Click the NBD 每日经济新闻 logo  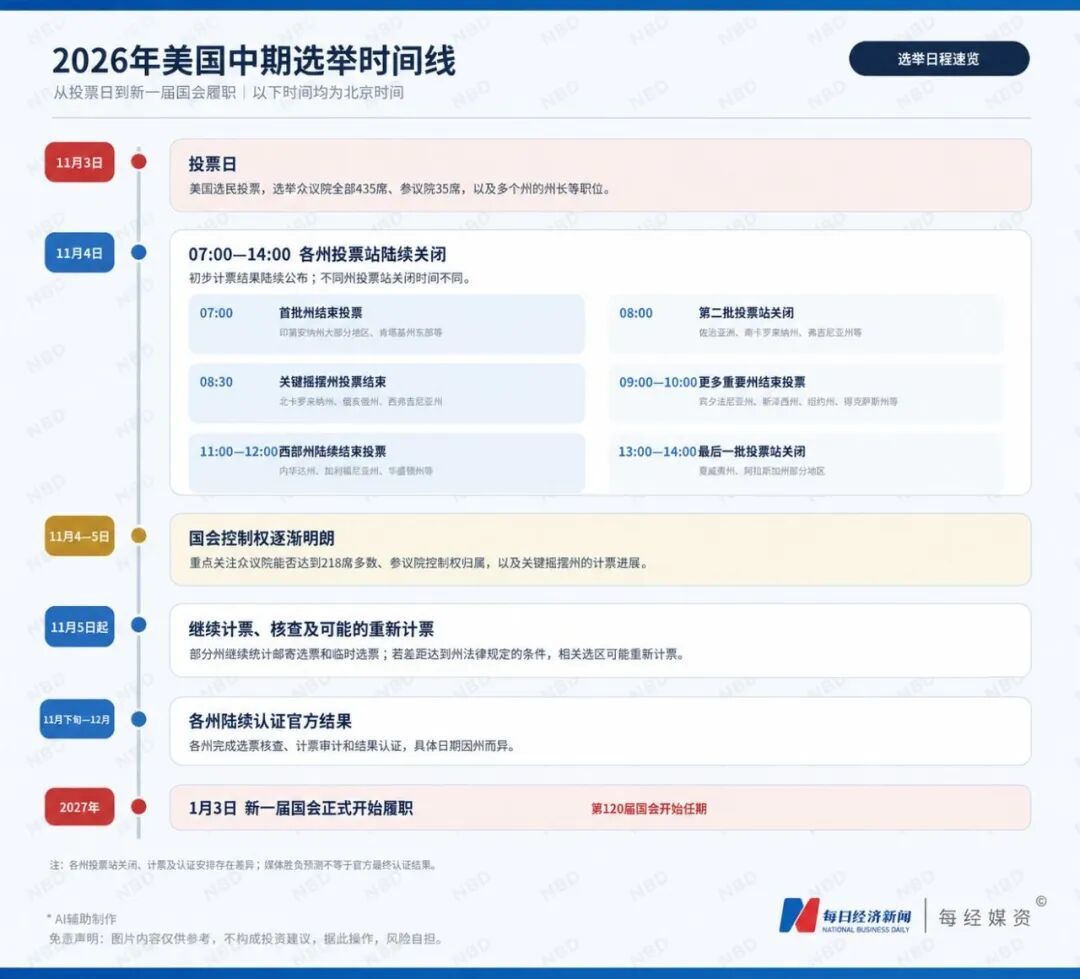[x=844, y=916]
